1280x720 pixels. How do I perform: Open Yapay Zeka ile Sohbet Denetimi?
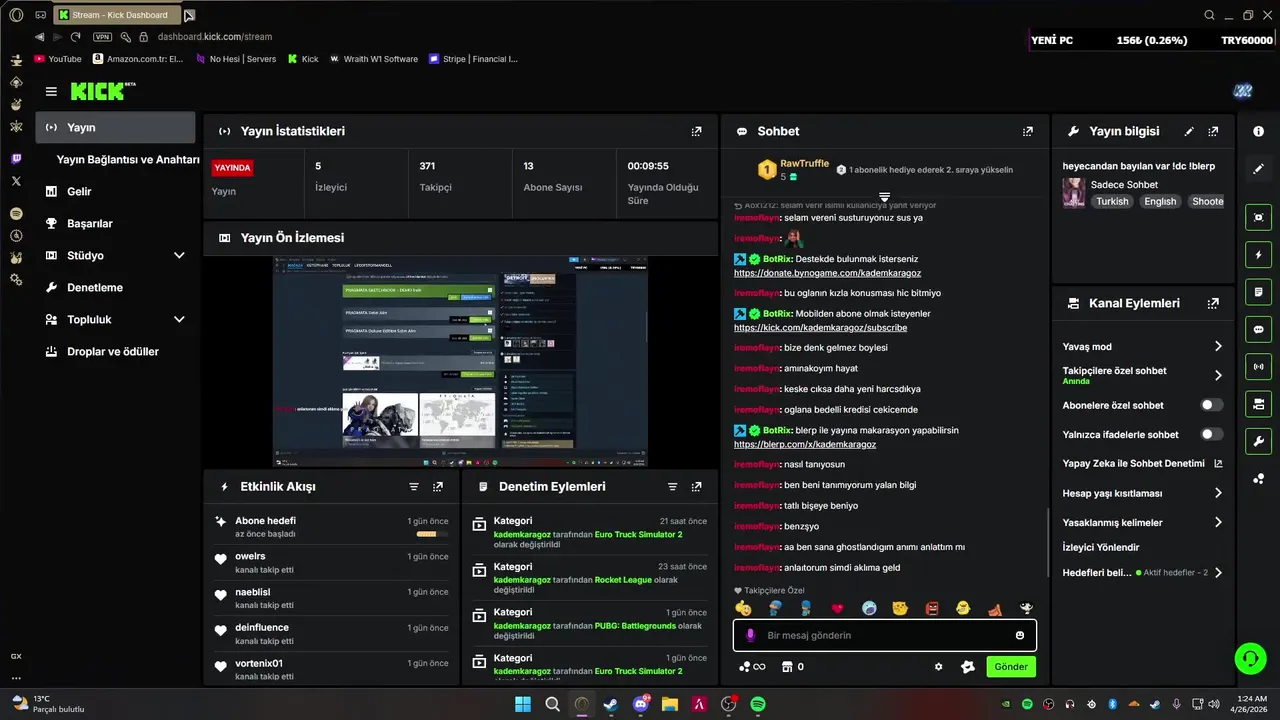1142,463
